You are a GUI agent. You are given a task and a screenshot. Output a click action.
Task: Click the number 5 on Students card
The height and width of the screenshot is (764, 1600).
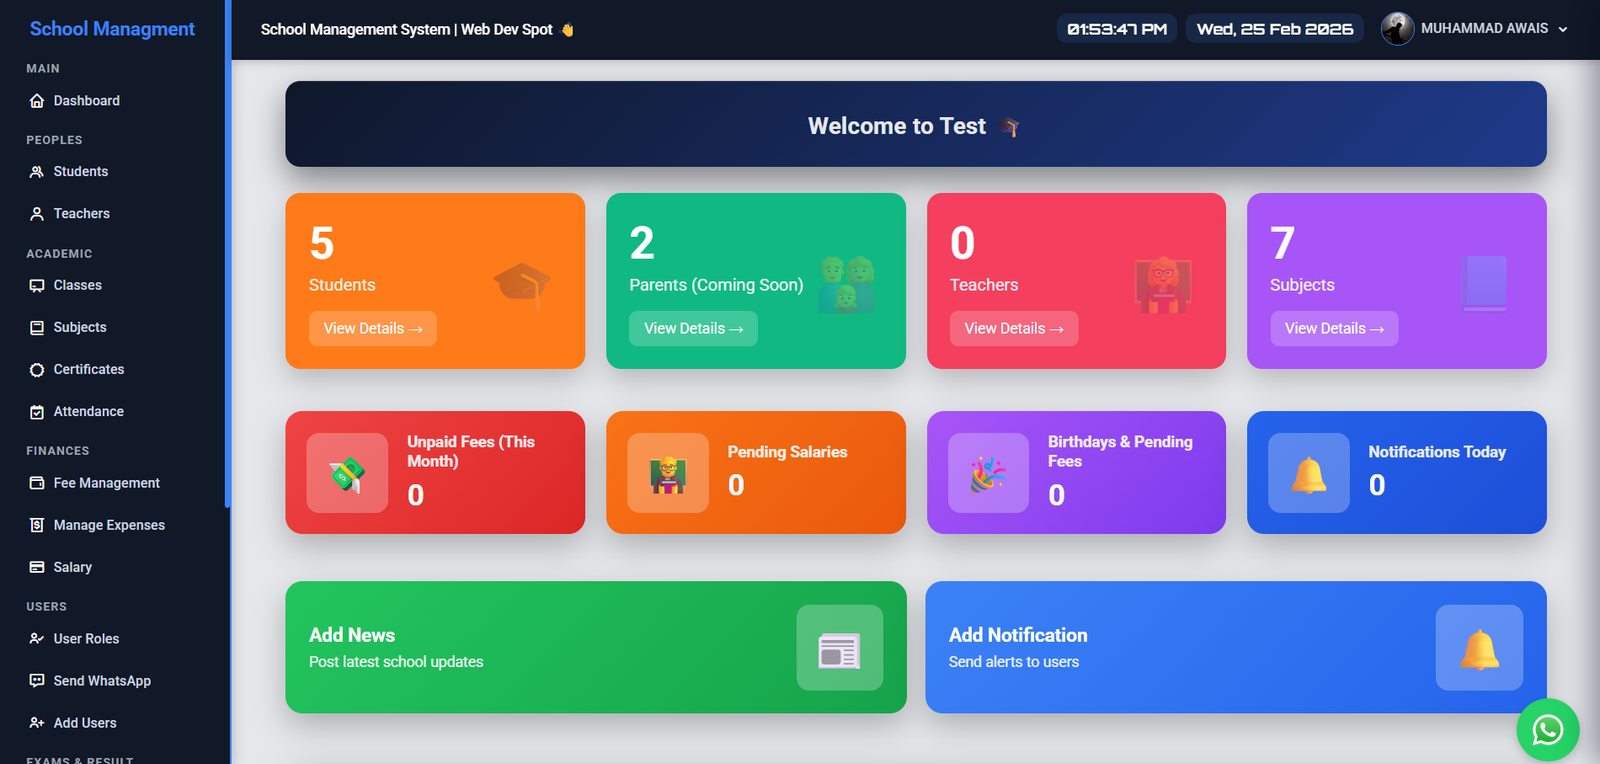tap(322, 243)
